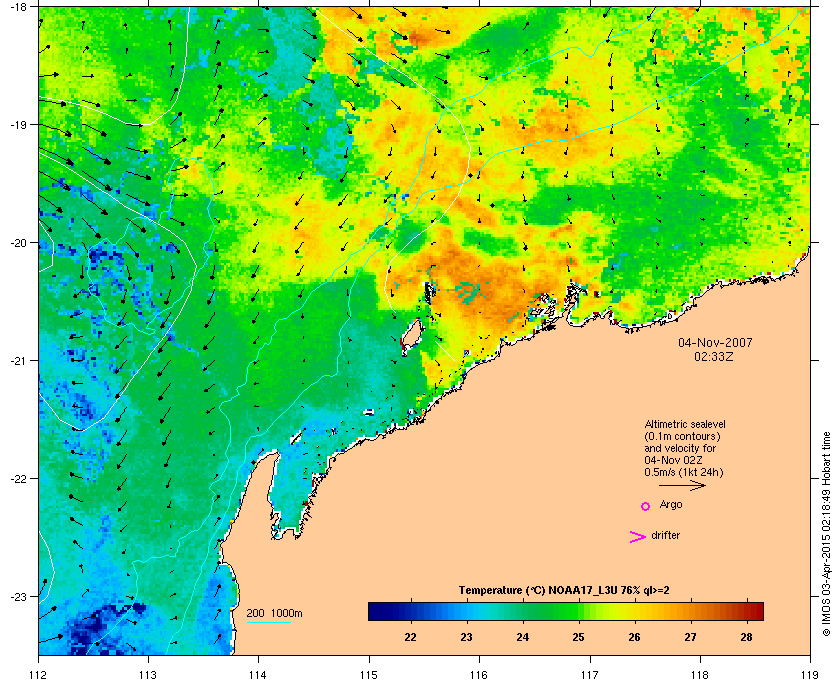The height and width of the screenshot is (680, 840).
Task: Click the '0.5m/s (1kt 24h)' label
Action: pos(684,473)
